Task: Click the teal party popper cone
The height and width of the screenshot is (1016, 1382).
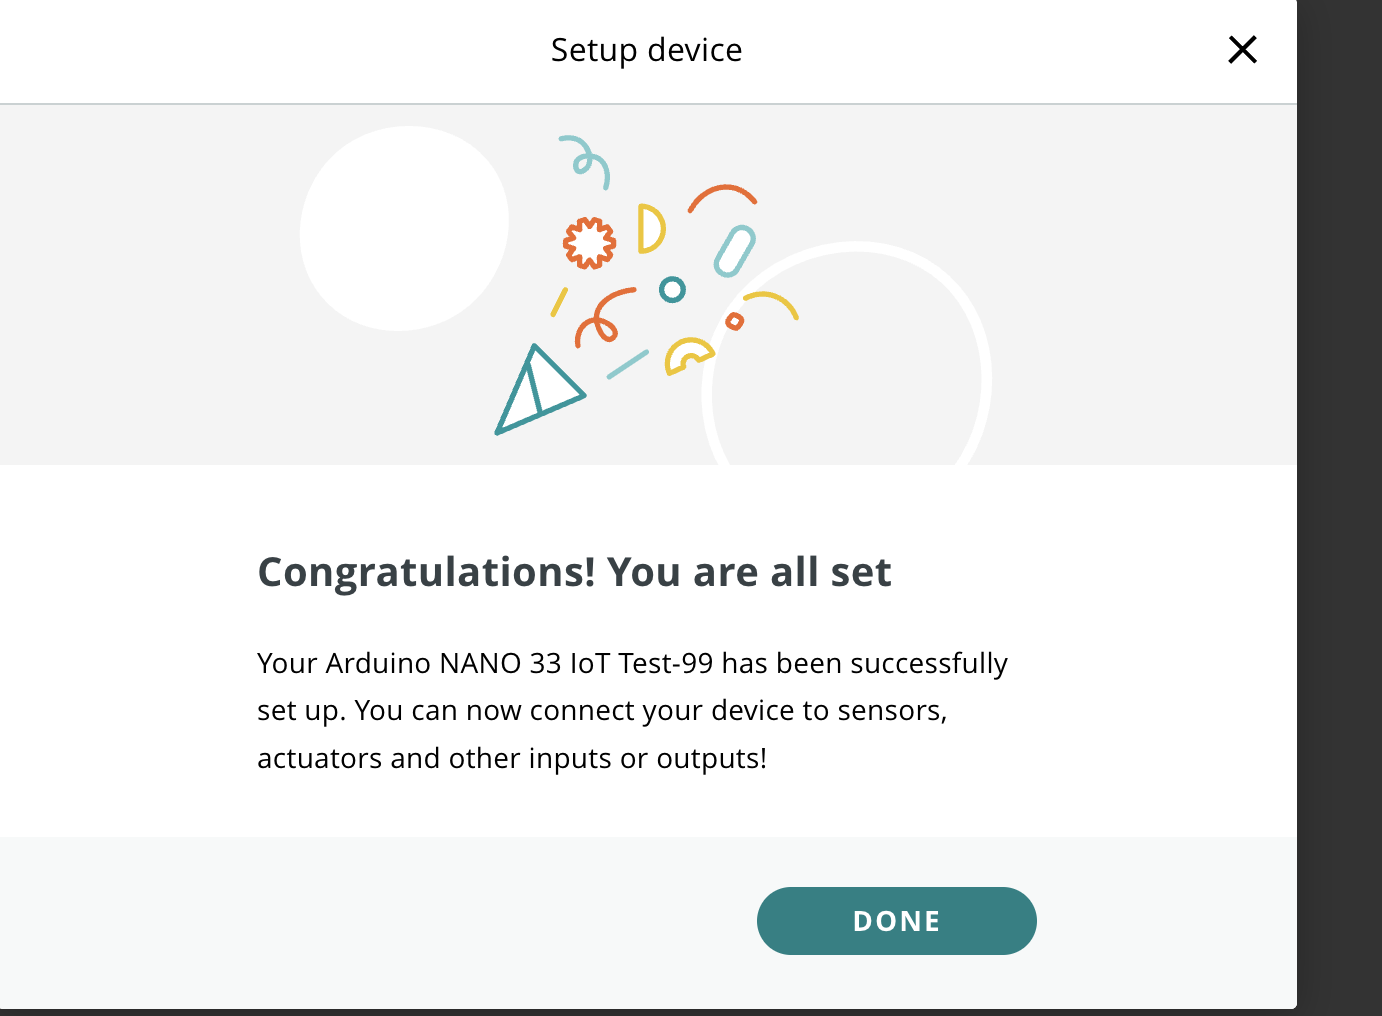Action: tap(538, 390)
